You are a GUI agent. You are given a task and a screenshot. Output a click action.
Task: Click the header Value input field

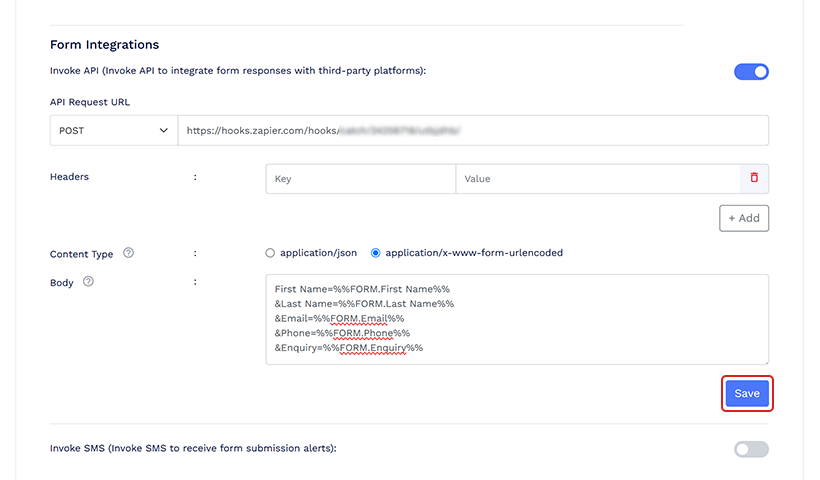pyautogui.click(x=596, y=178)
